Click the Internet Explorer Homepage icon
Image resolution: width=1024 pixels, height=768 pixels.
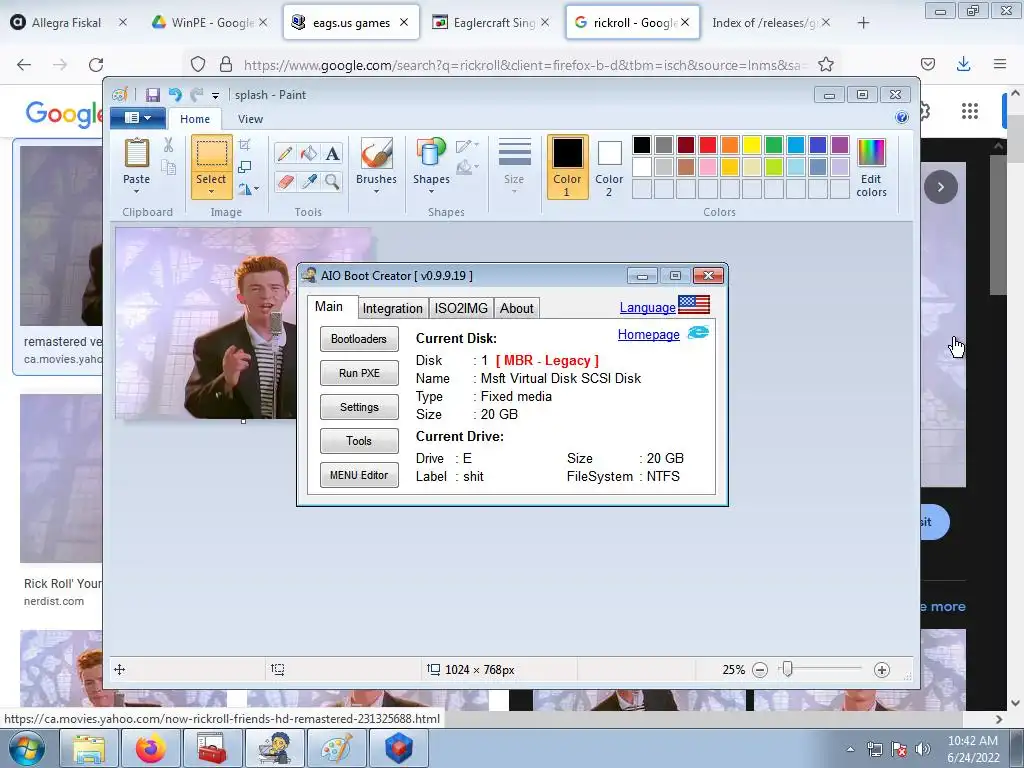pos(698,333)
